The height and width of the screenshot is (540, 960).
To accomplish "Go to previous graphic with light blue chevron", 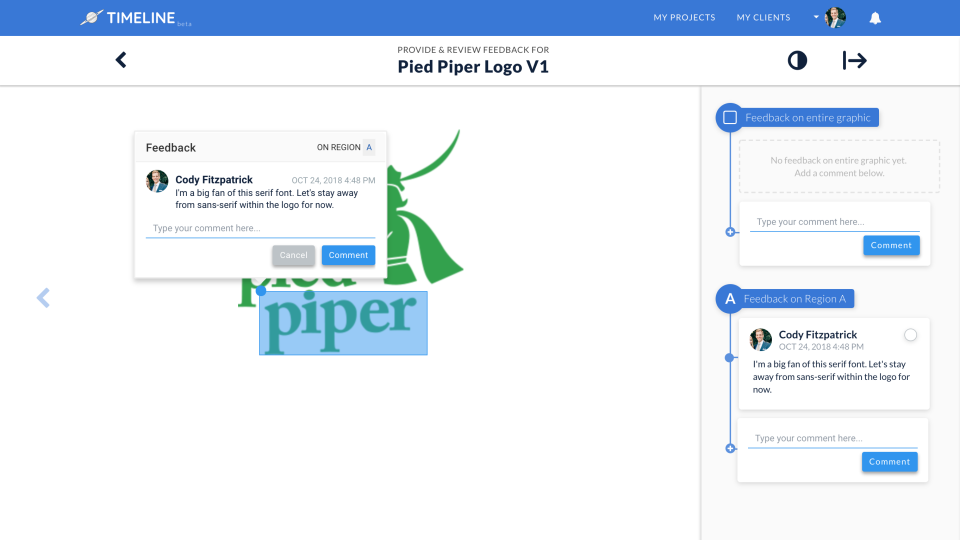I will coord(43,298).
